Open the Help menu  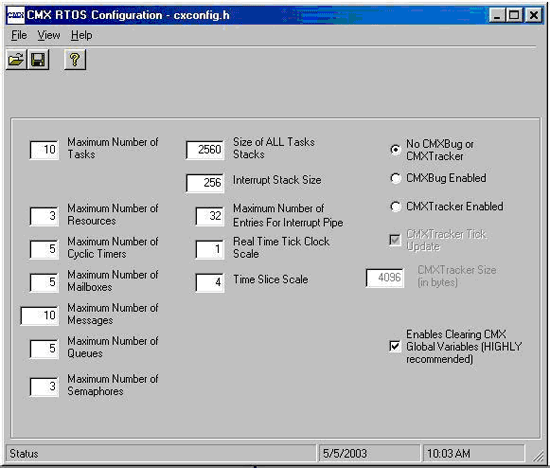pyautogui.click(x=81, y=35)
